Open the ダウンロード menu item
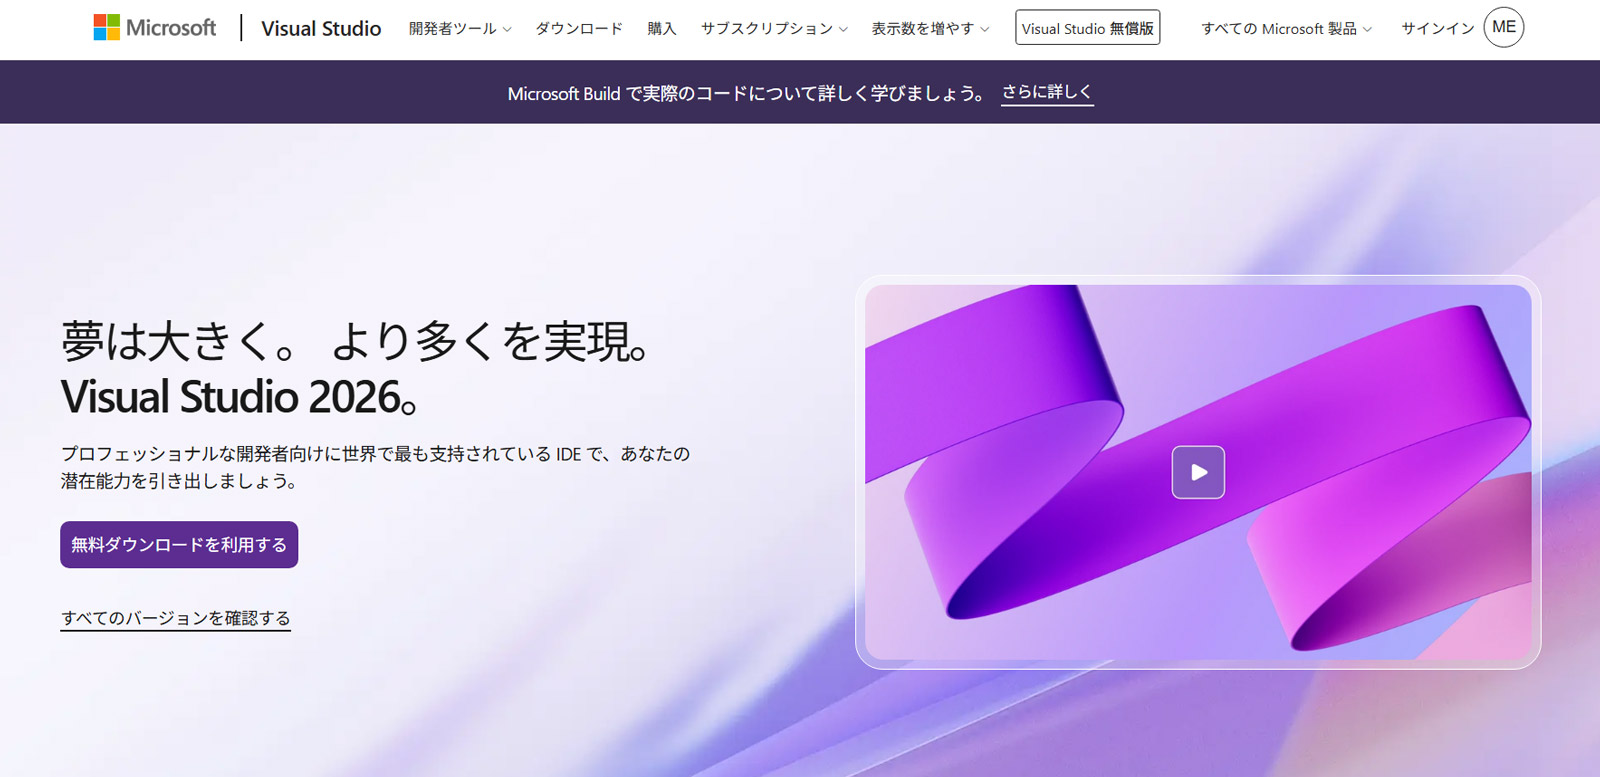Image resolution: width=1600 pixels, height=777 pixels. pos(579,29)
